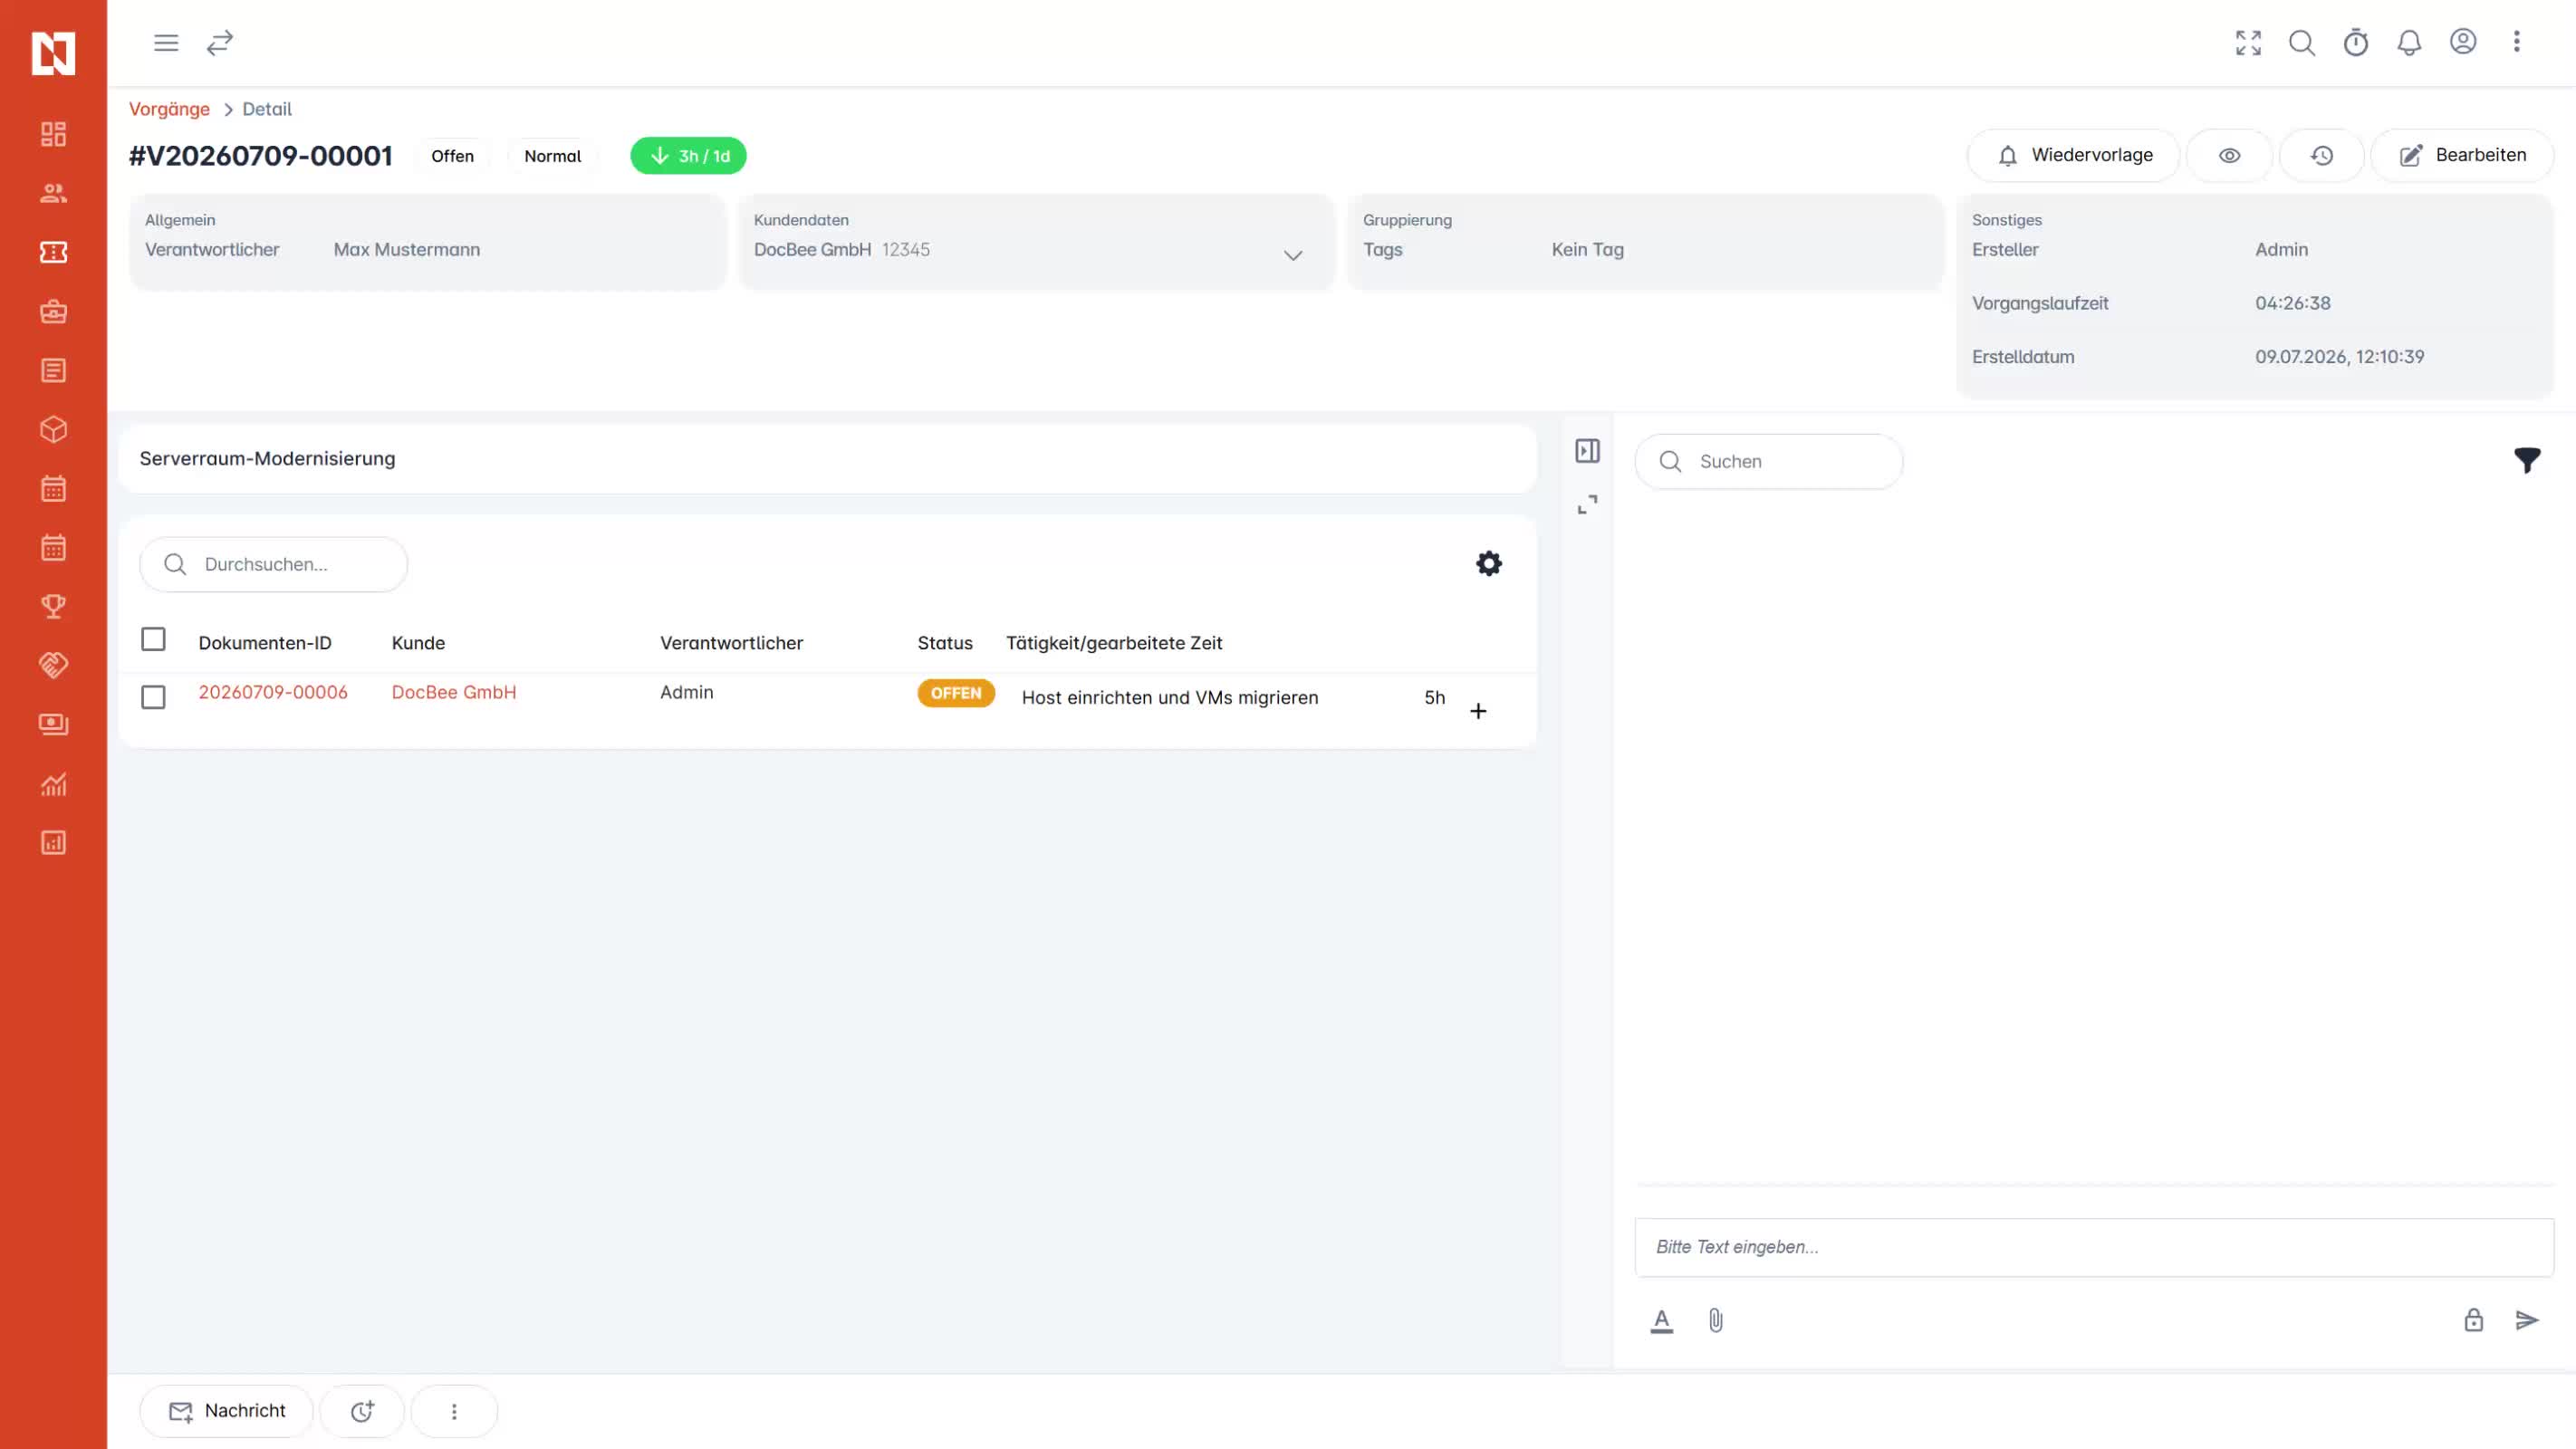2576x1449 pixels.
Task: Open the hamburger menu in top bar
Action: (x=166, y=43)
